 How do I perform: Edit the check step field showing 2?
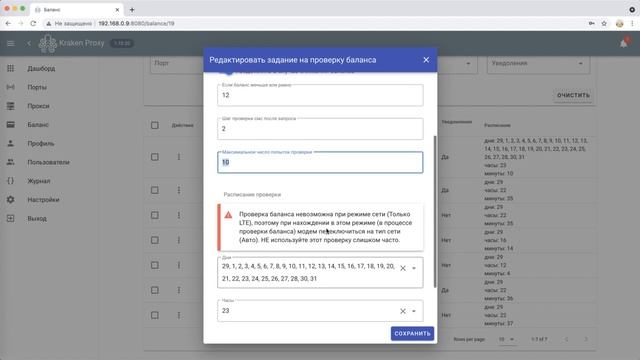[320, 129]
